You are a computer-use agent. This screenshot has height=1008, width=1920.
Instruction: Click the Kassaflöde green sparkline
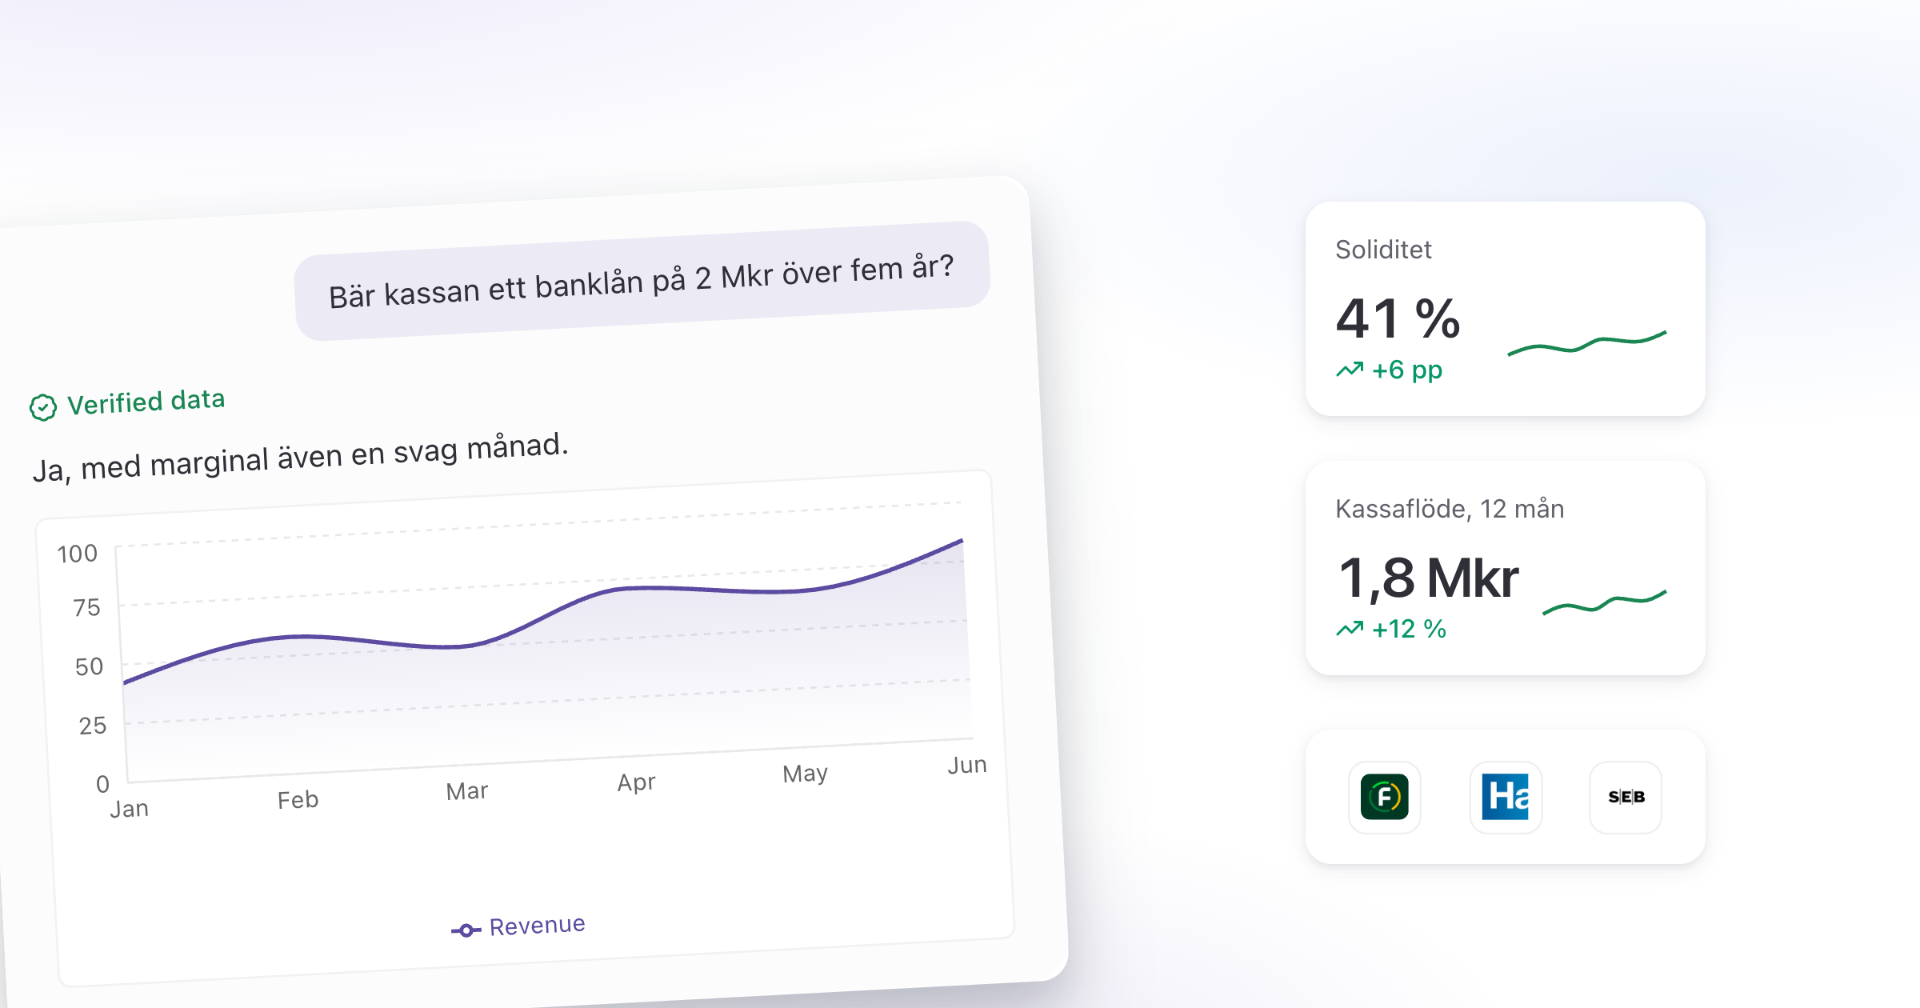[x=1604, y=602]
